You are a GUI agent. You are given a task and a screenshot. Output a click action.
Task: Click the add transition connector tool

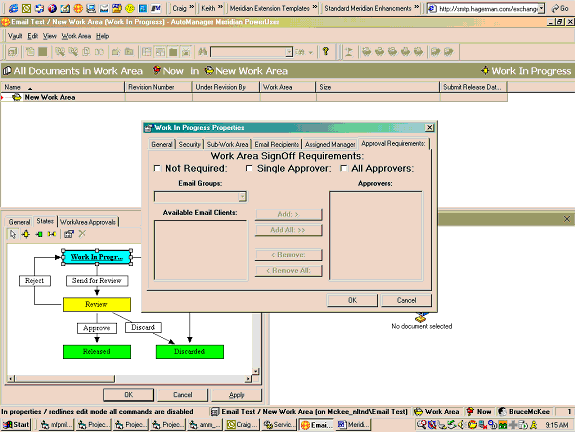pos(52,234)
